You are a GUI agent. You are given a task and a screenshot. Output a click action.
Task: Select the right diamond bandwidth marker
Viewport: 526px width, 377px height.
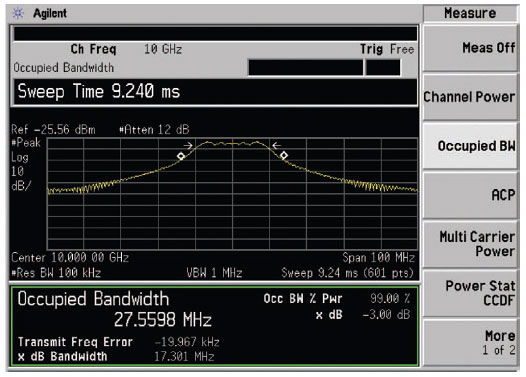point(284,155)
